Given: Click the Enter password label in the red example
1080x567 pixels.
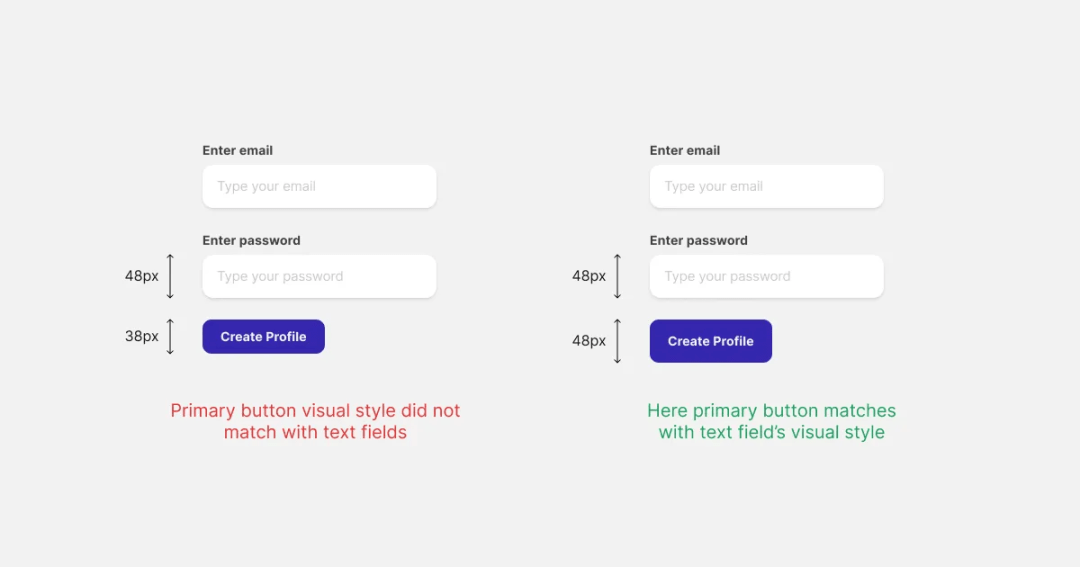Looking at the screenshot, I should tap(251, 240).
